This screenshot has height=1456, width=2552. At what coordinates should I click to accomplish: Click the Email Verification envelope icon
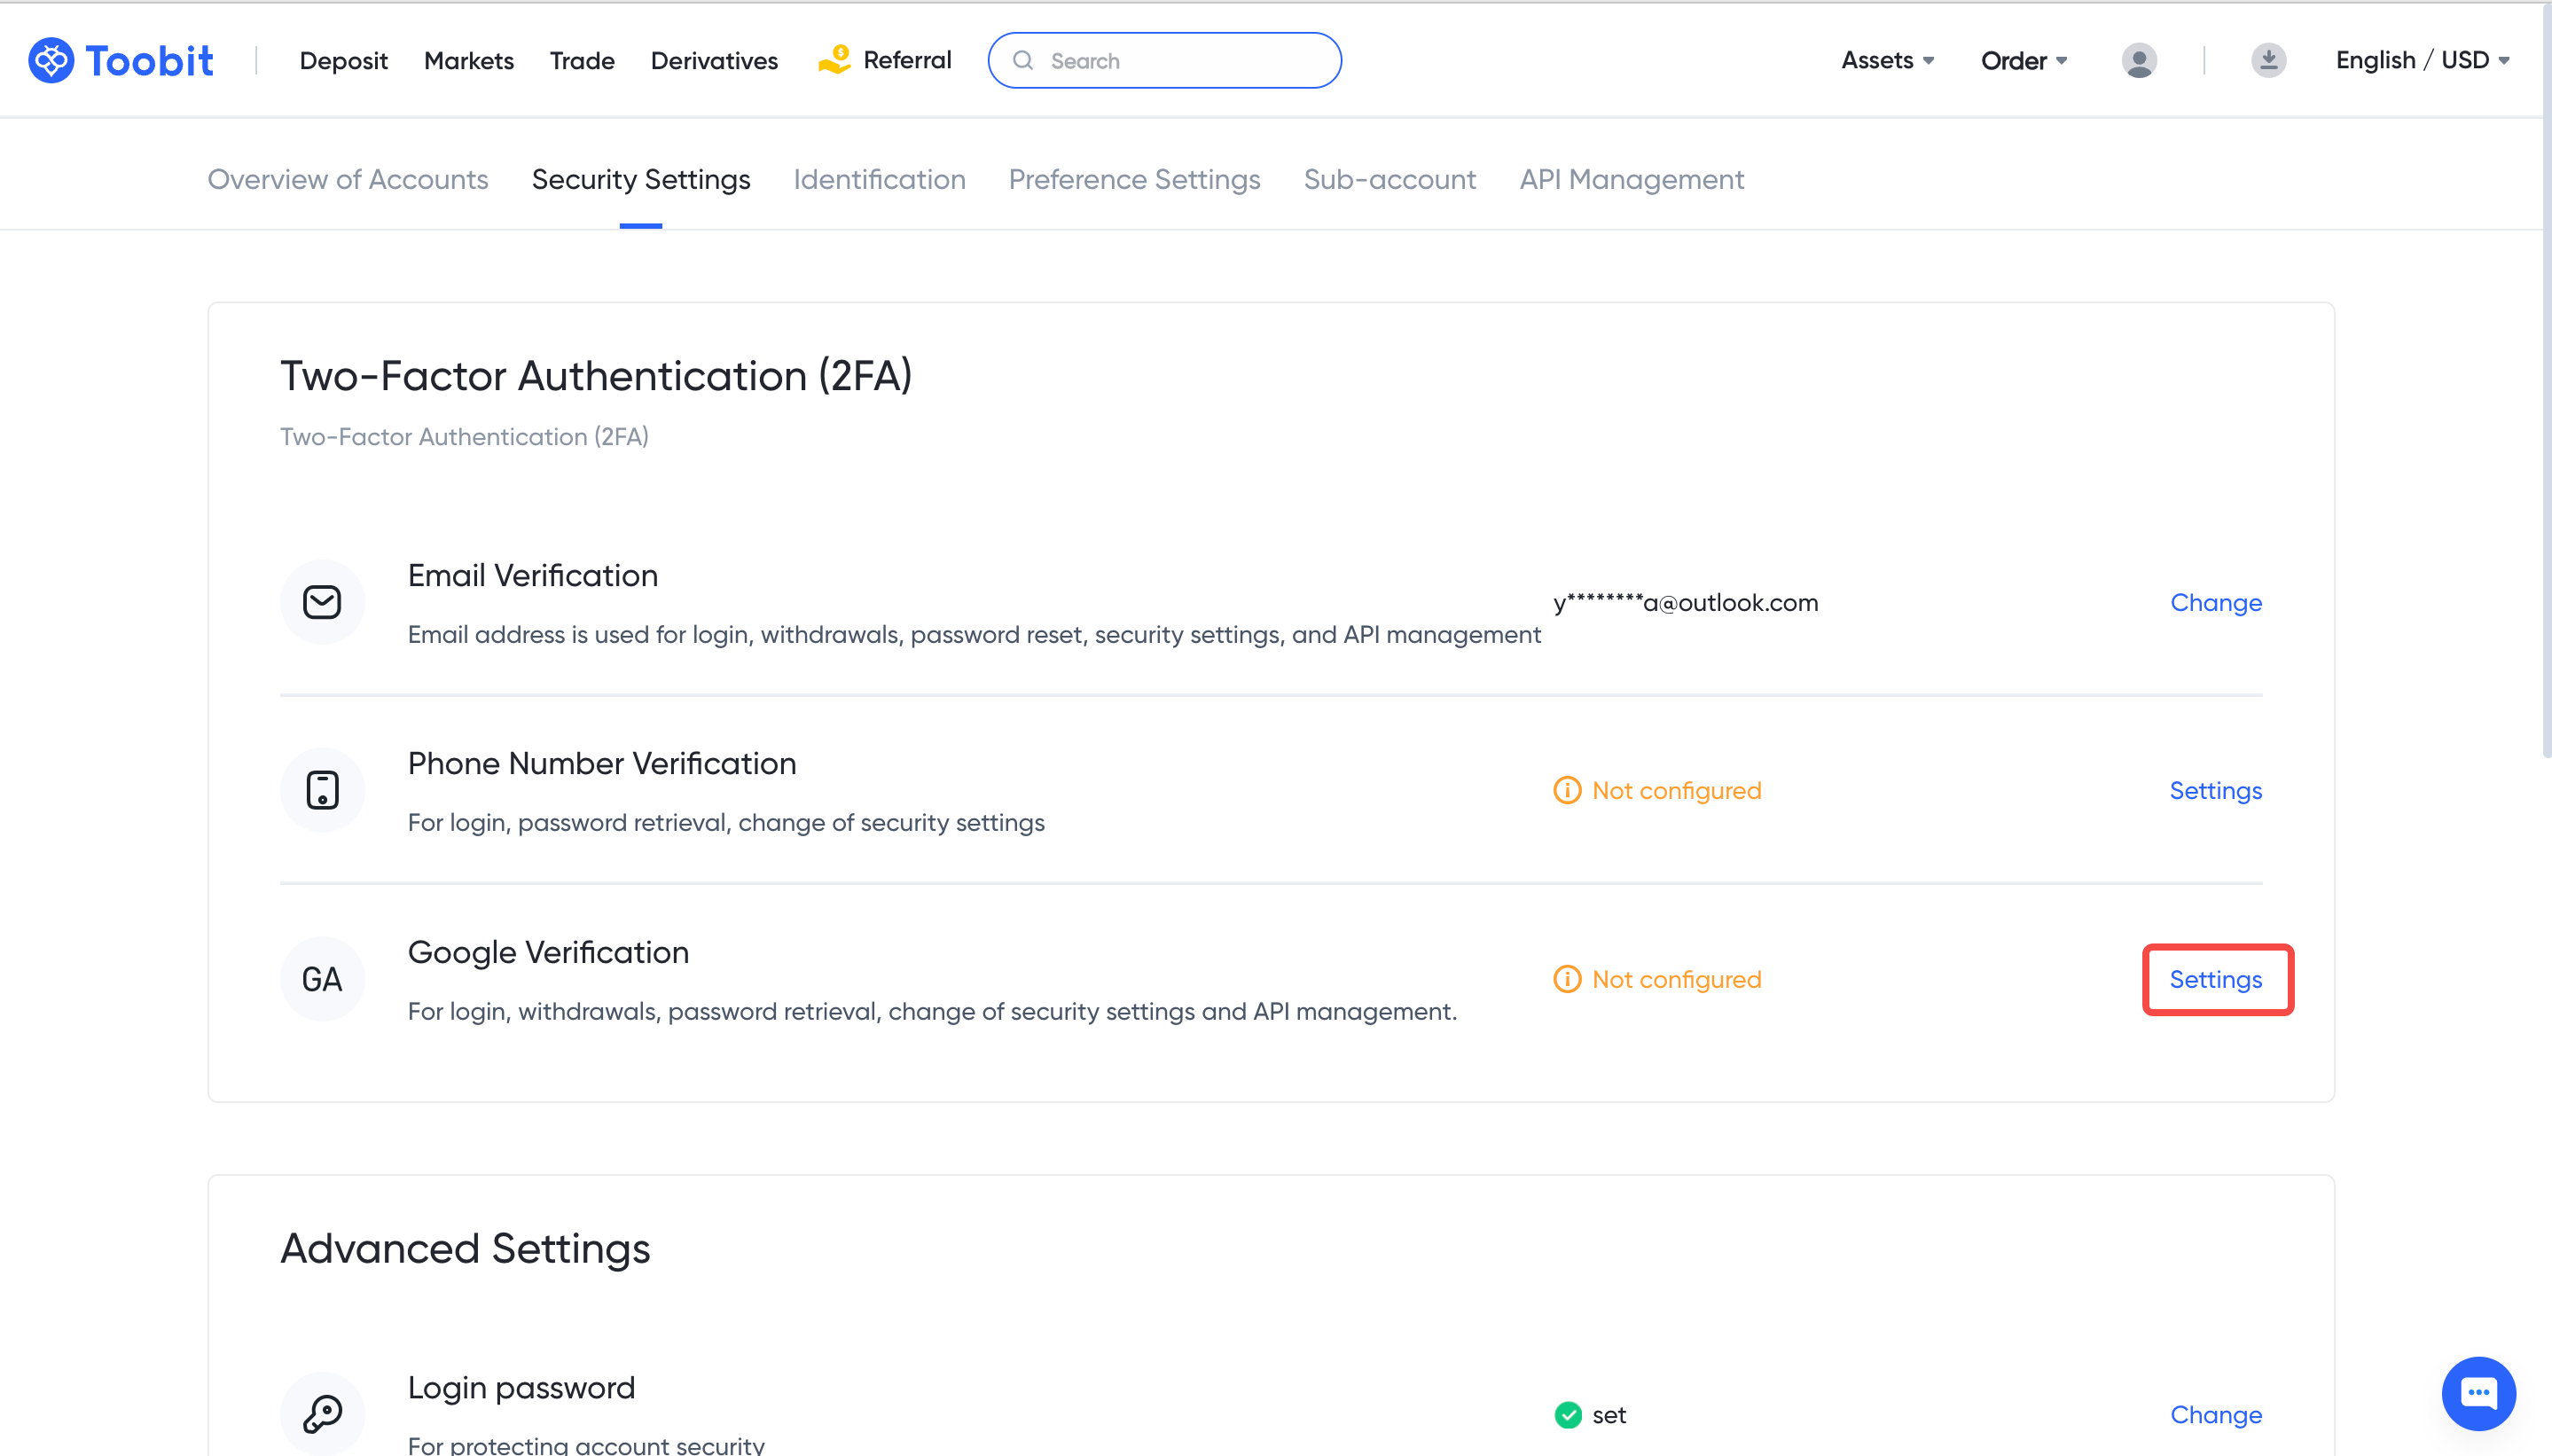point(322,602)
